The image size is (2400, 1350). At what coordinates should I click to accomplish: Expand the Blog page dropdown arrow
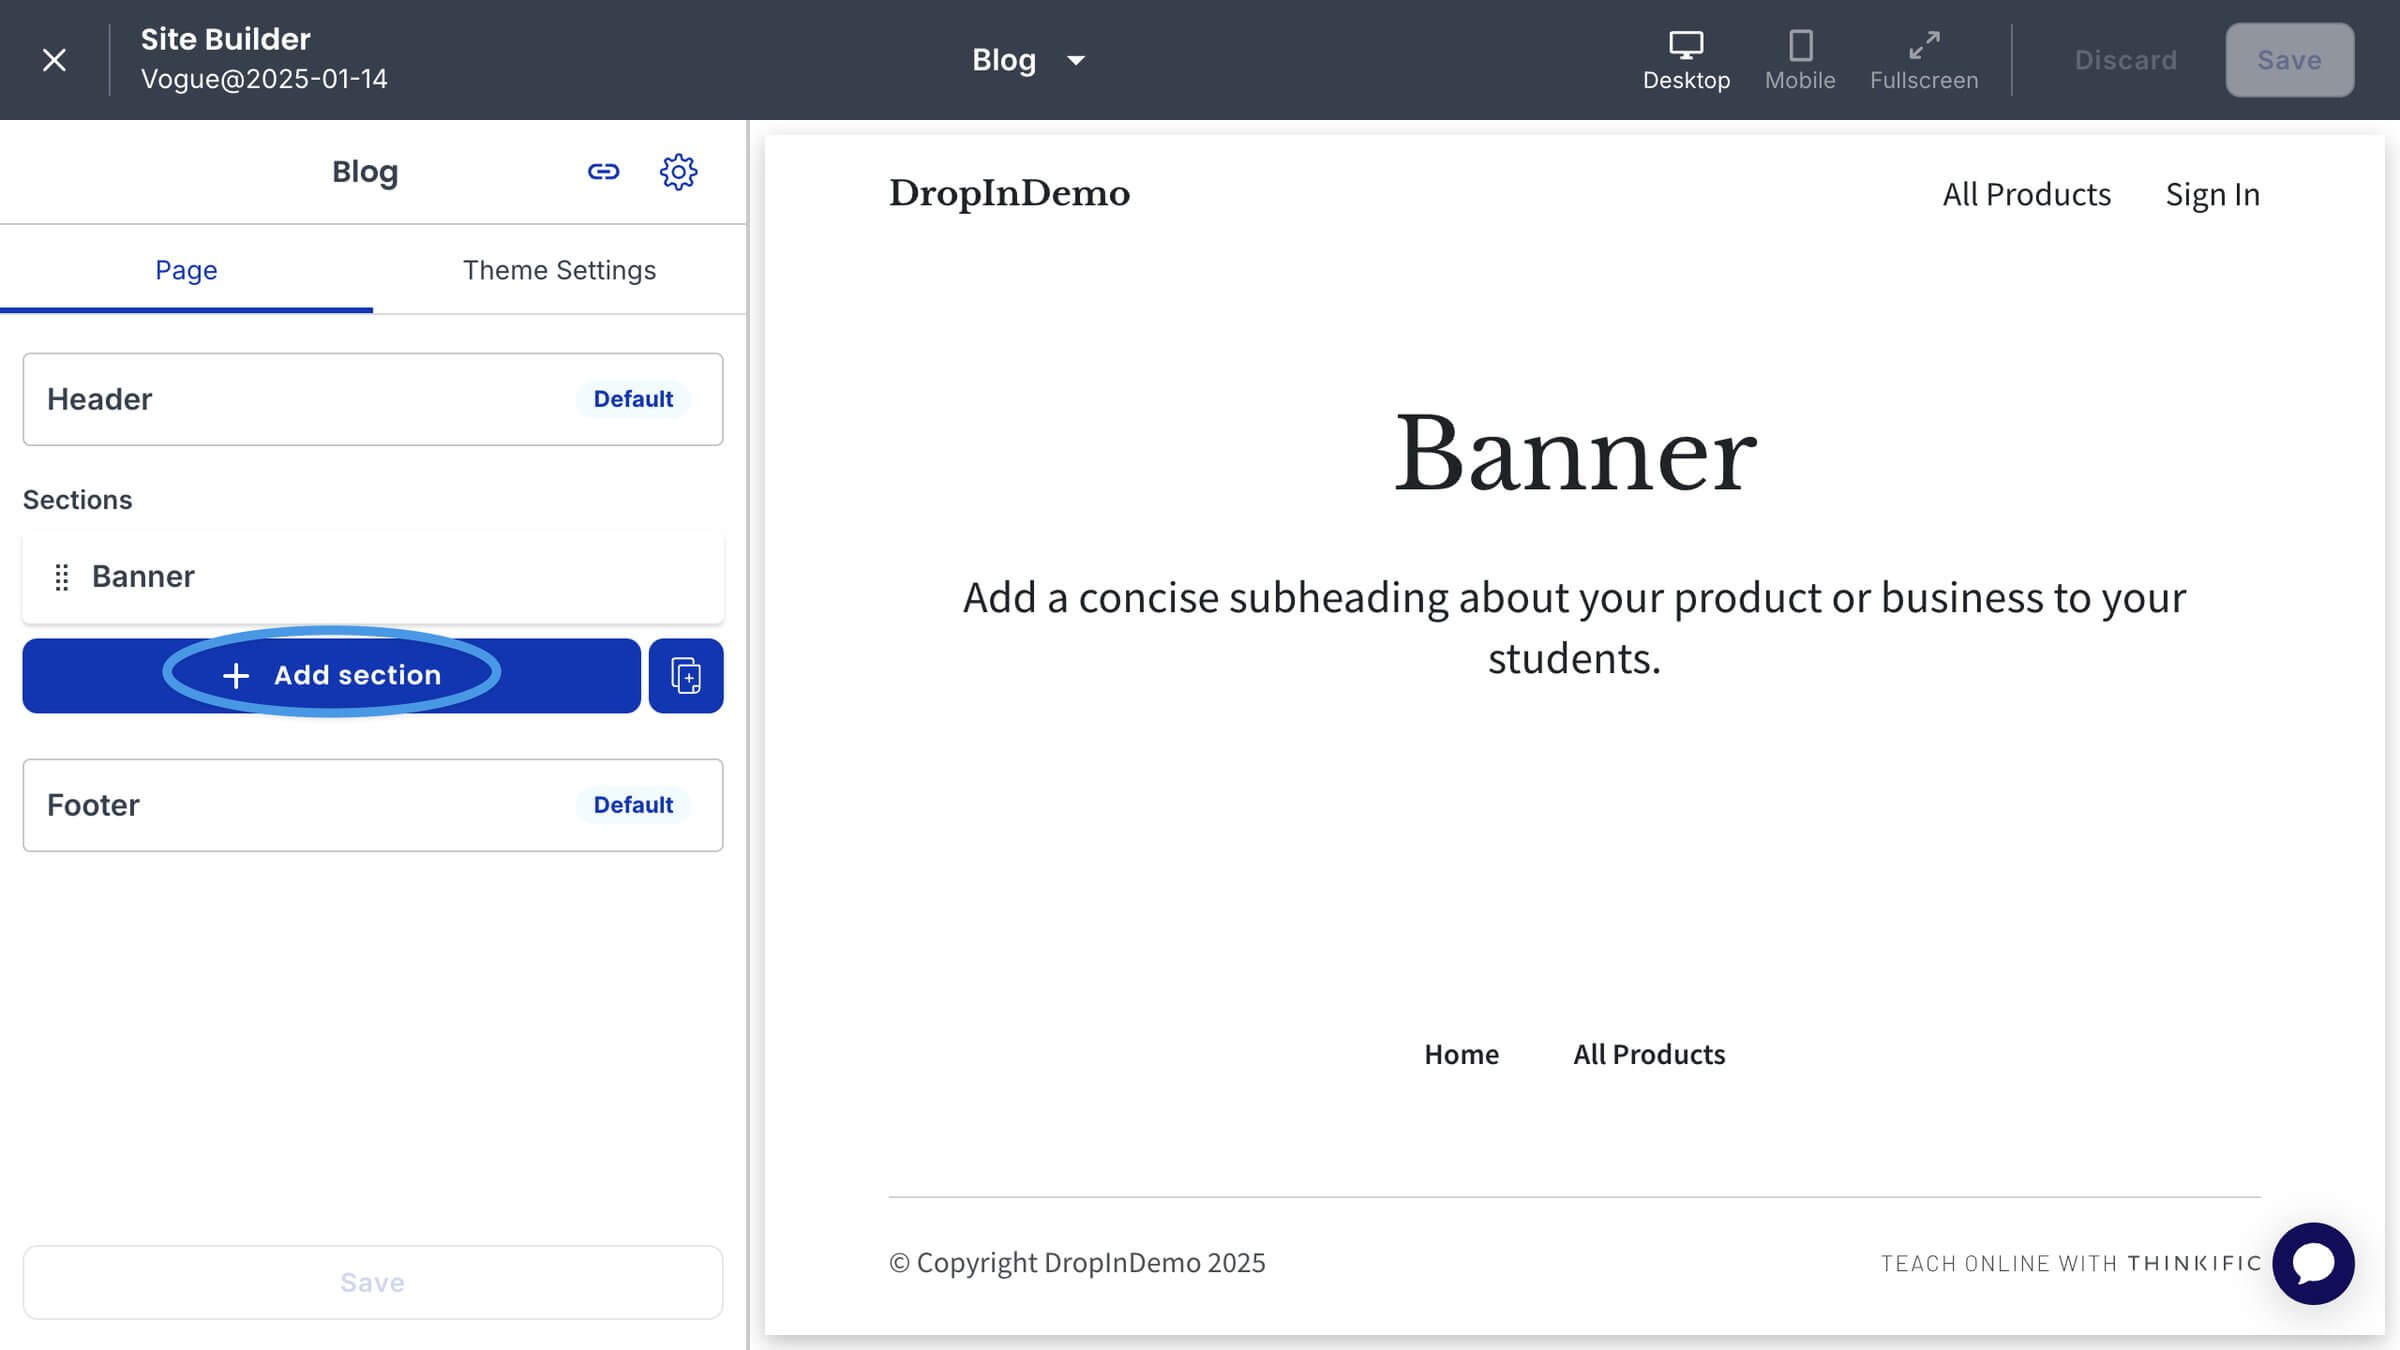pos(1076,61)
